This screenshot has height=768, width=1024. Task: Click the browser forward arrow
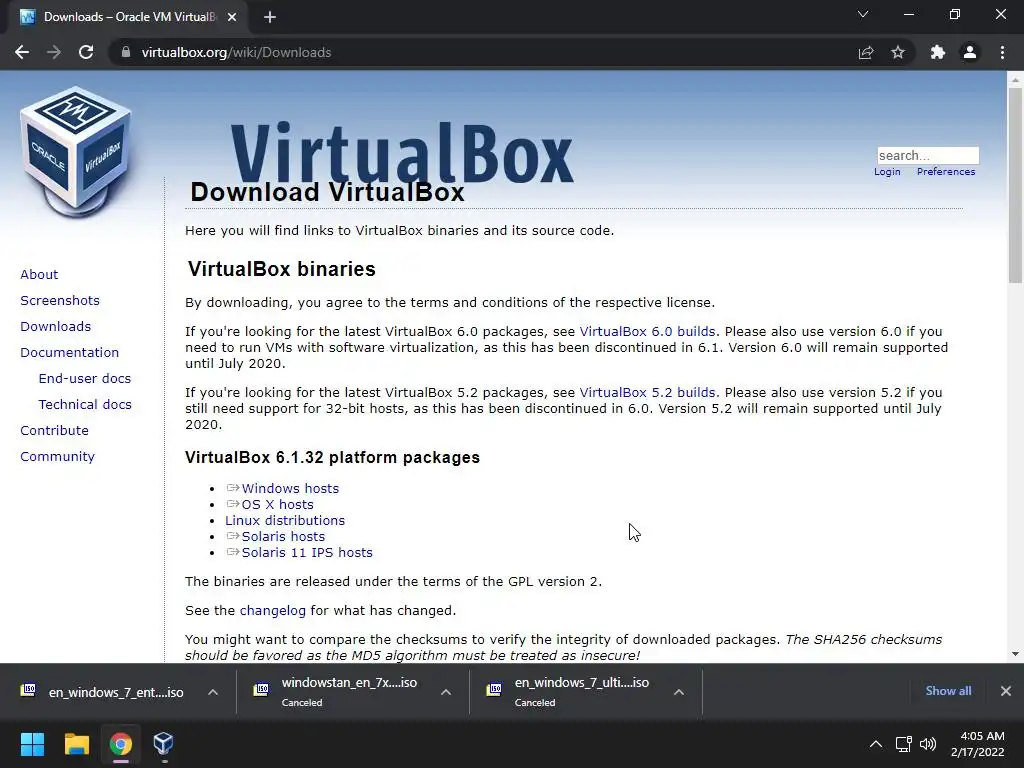[x=54, y=52]
